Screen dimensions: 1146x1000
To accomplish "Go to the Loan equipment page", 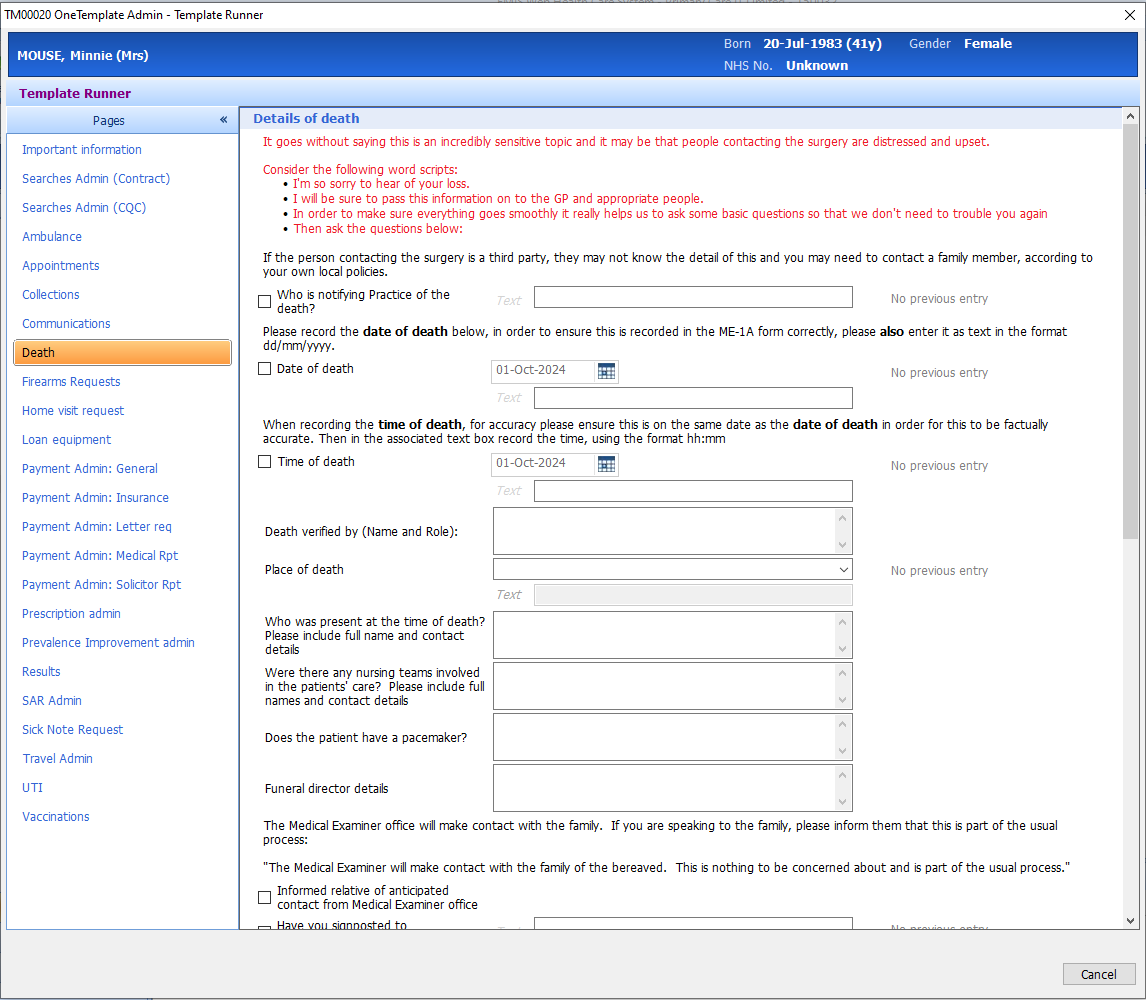I will [x=67, y=440].
